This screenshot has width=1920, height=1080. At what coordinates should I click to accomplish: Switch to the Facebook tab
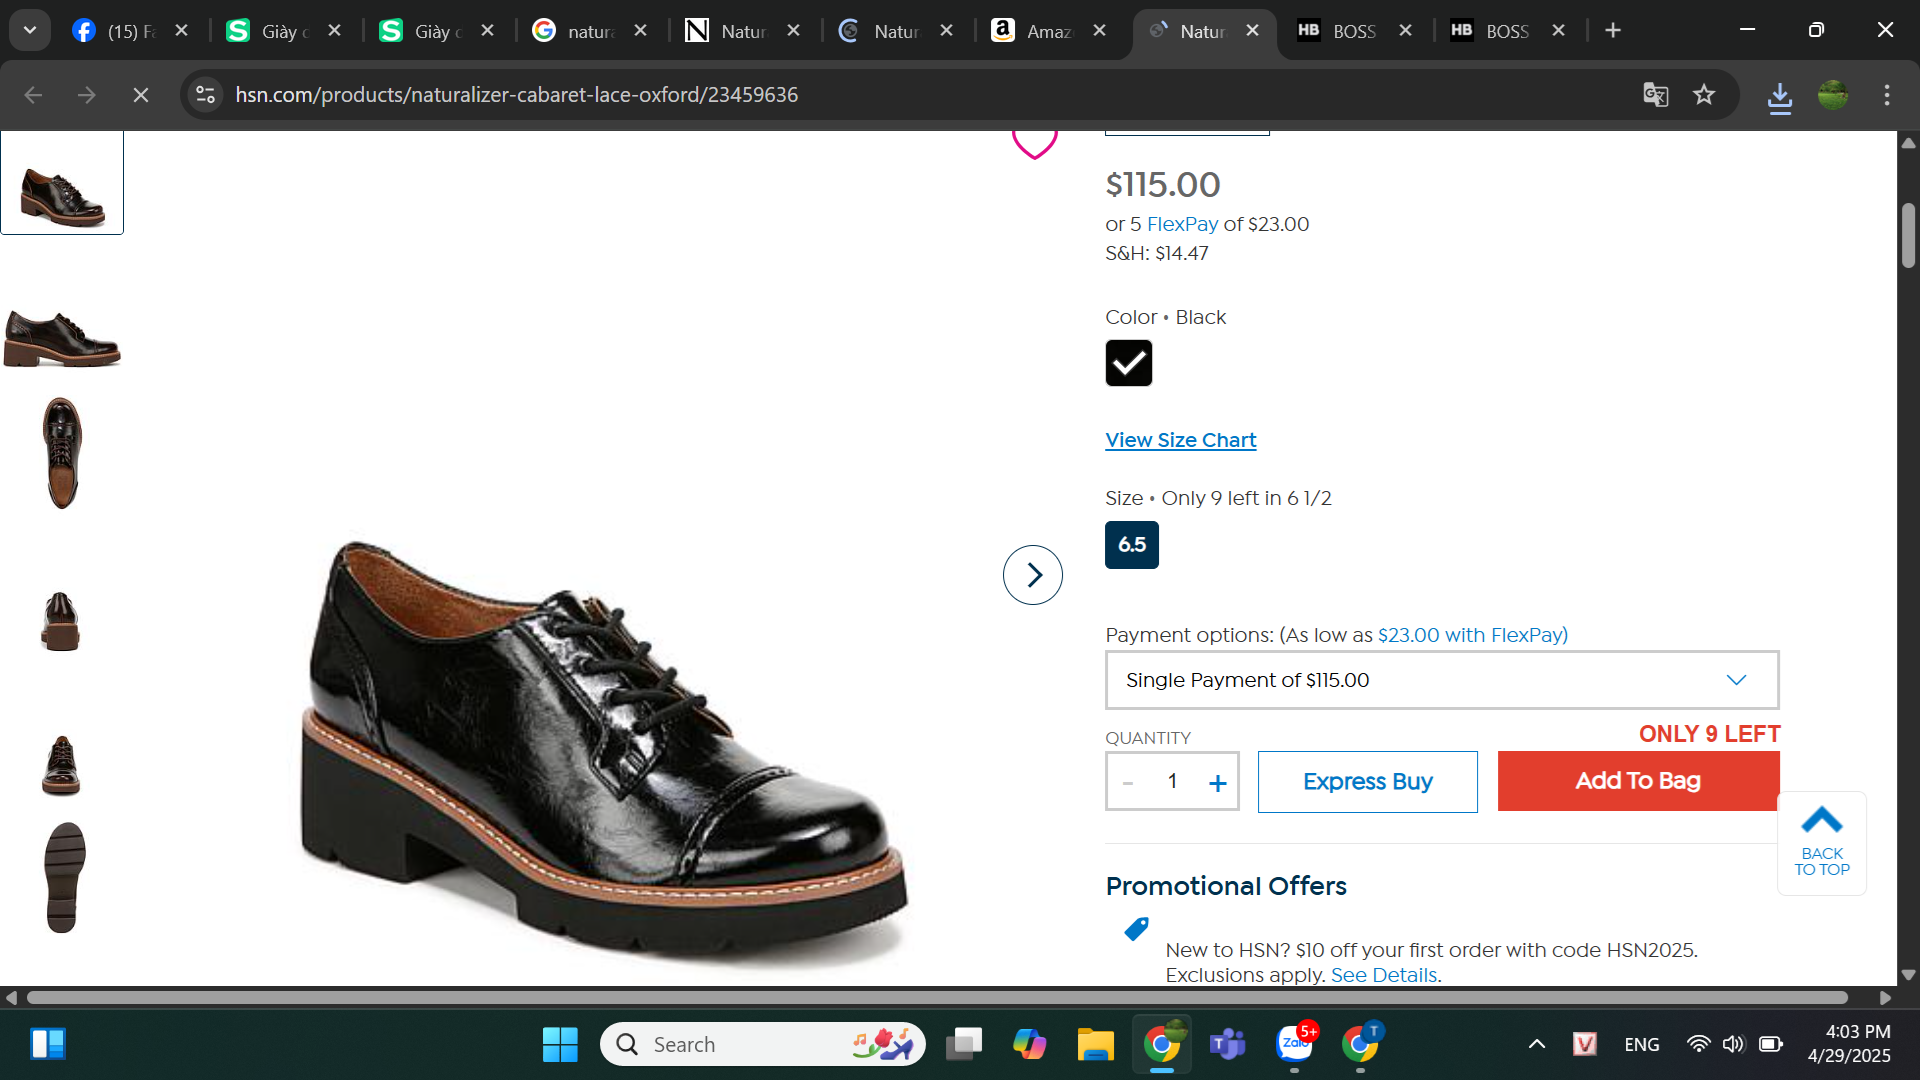click(120, 31)
